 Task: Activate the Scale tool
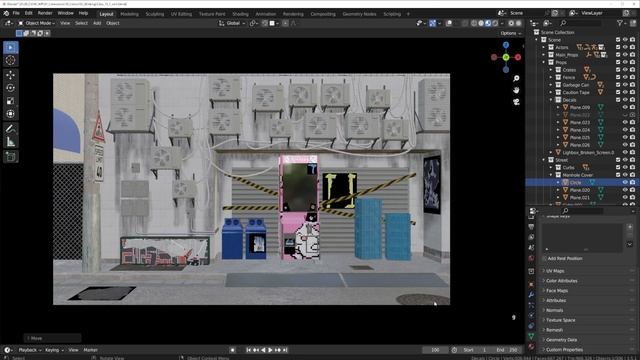click(x=11, y=101)
